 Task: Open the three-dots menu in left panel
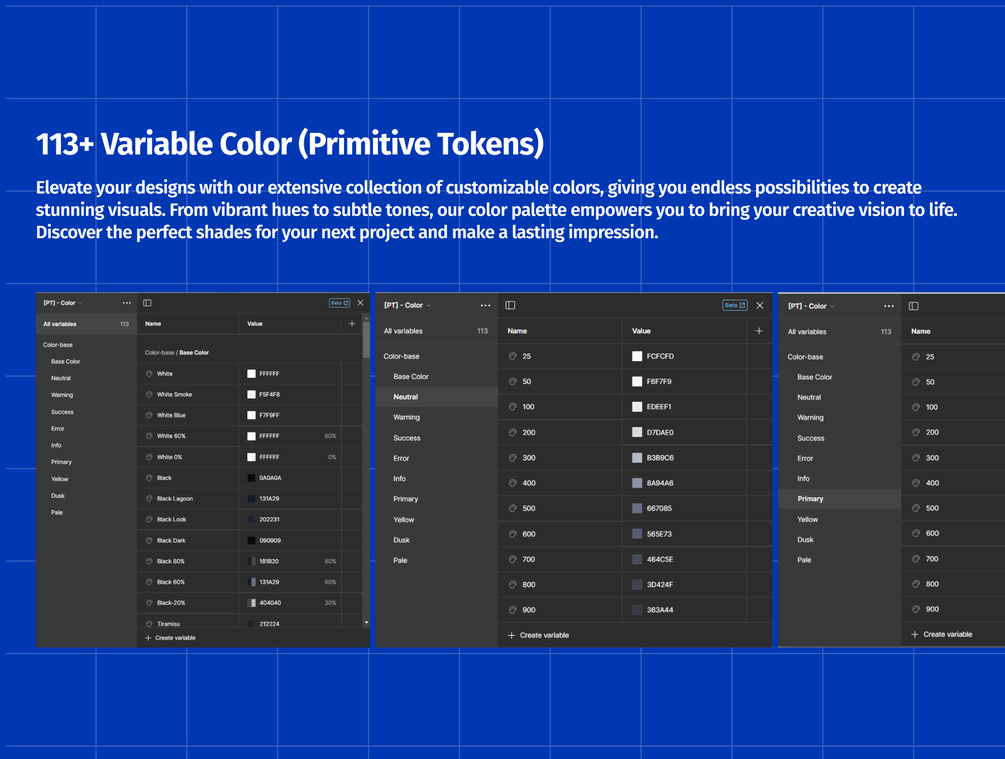coord(127,303)
